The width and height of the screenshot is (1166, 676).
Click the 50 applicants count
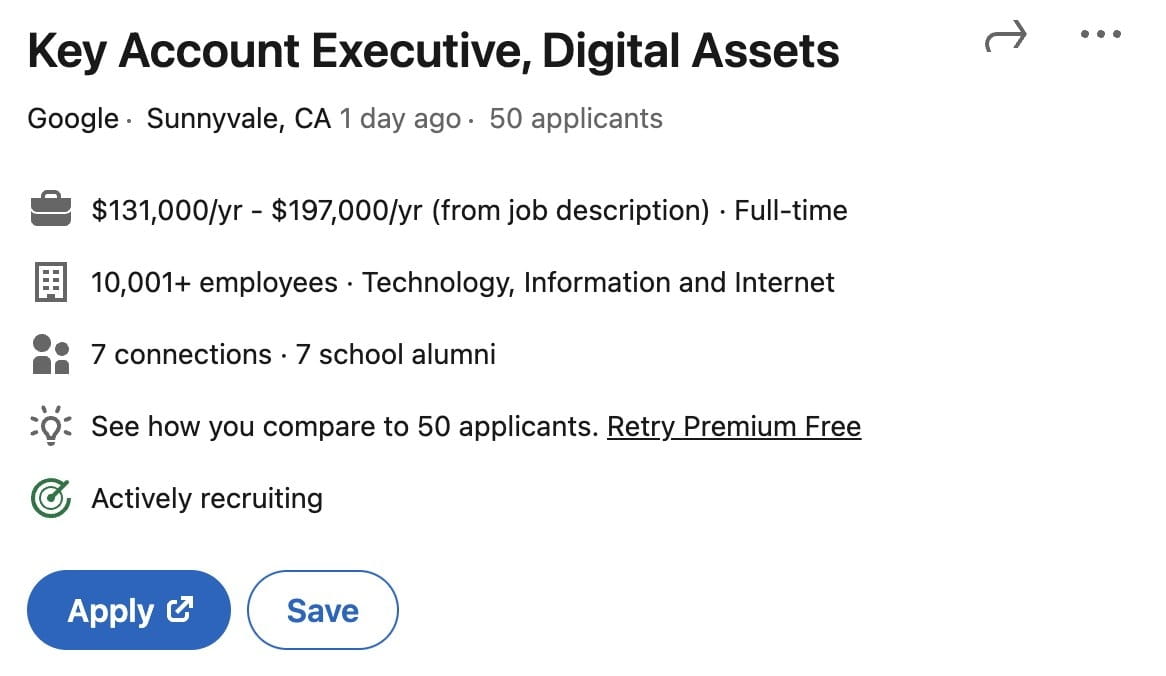pyautogui.click(x=576, y=119)
